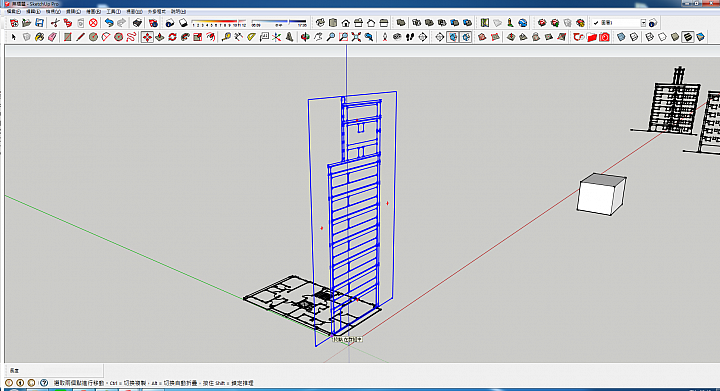The height and width of the screenshot is (391, 720).
Task: Click the Open file folder icon
Action: [27, 22]
